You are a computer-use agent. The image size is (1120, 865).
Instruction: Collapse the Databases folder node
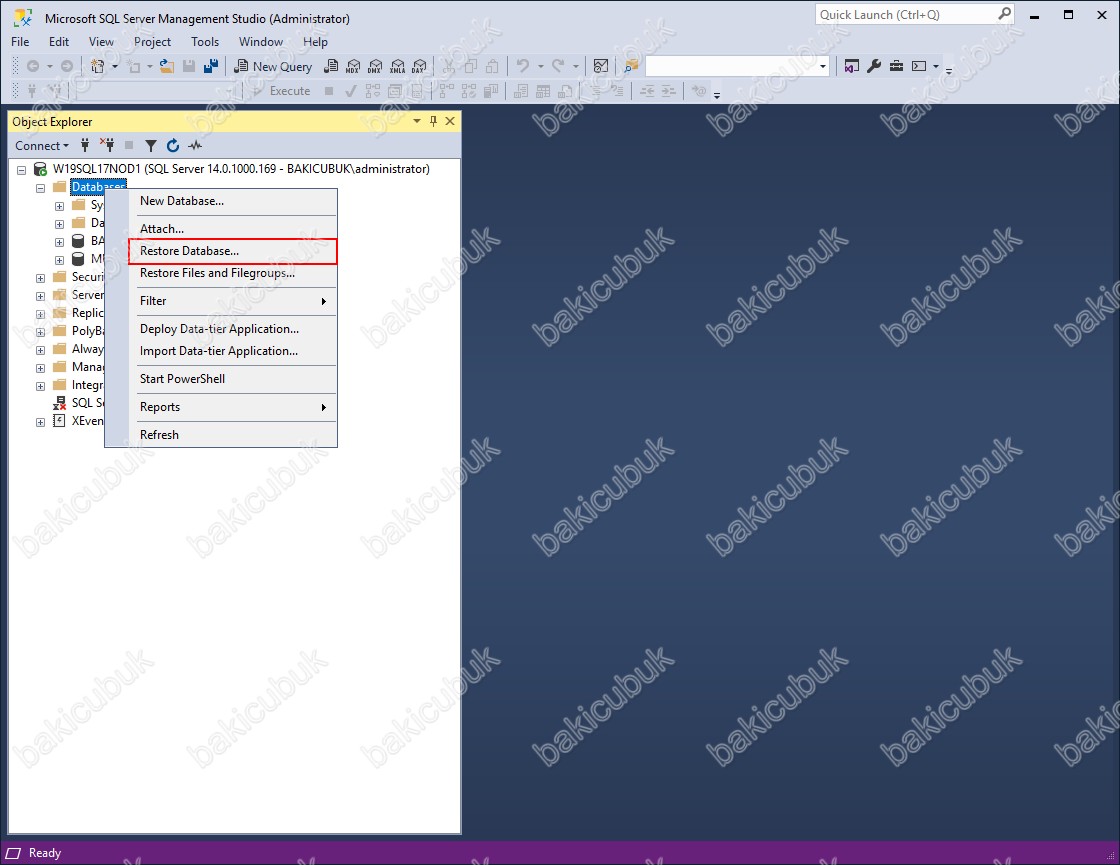(41, 188)
